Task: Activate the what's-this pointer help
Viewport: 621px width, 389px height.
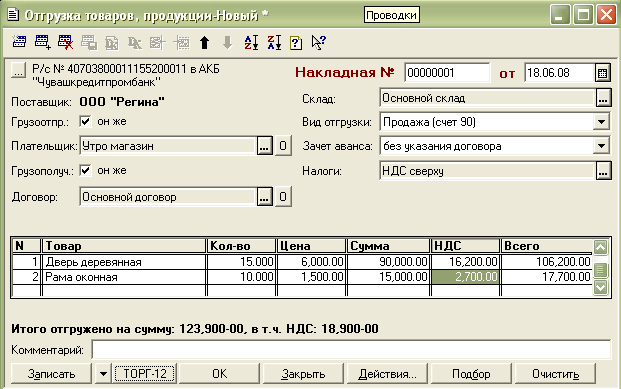Action: click(x=318, y=42)
